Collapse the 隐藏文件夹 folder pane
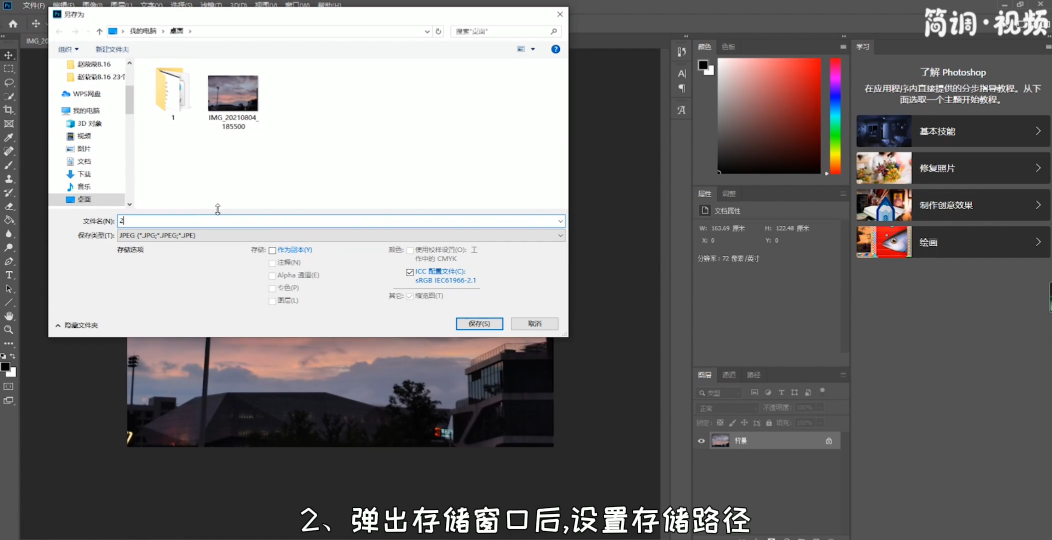 point(58,325)
